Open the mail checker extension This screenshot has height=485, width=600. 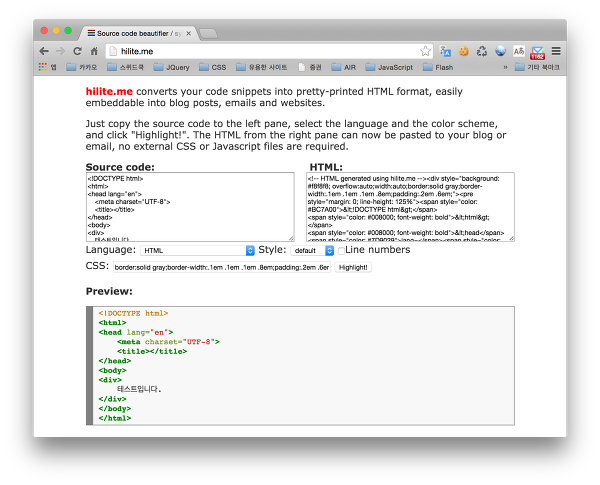[538, 52]
